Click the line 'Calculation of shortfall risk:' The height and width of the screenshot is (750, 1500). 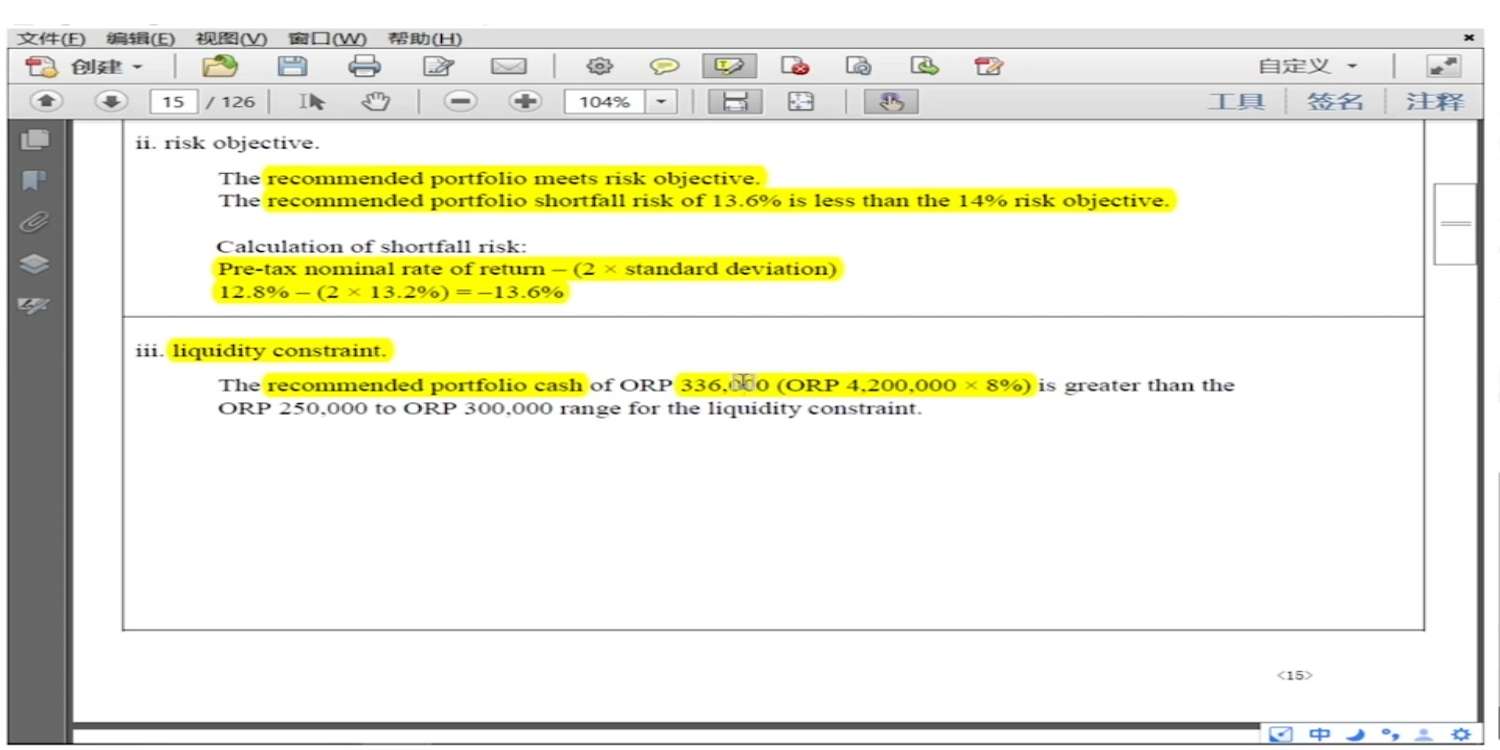[x=371, y=247]
